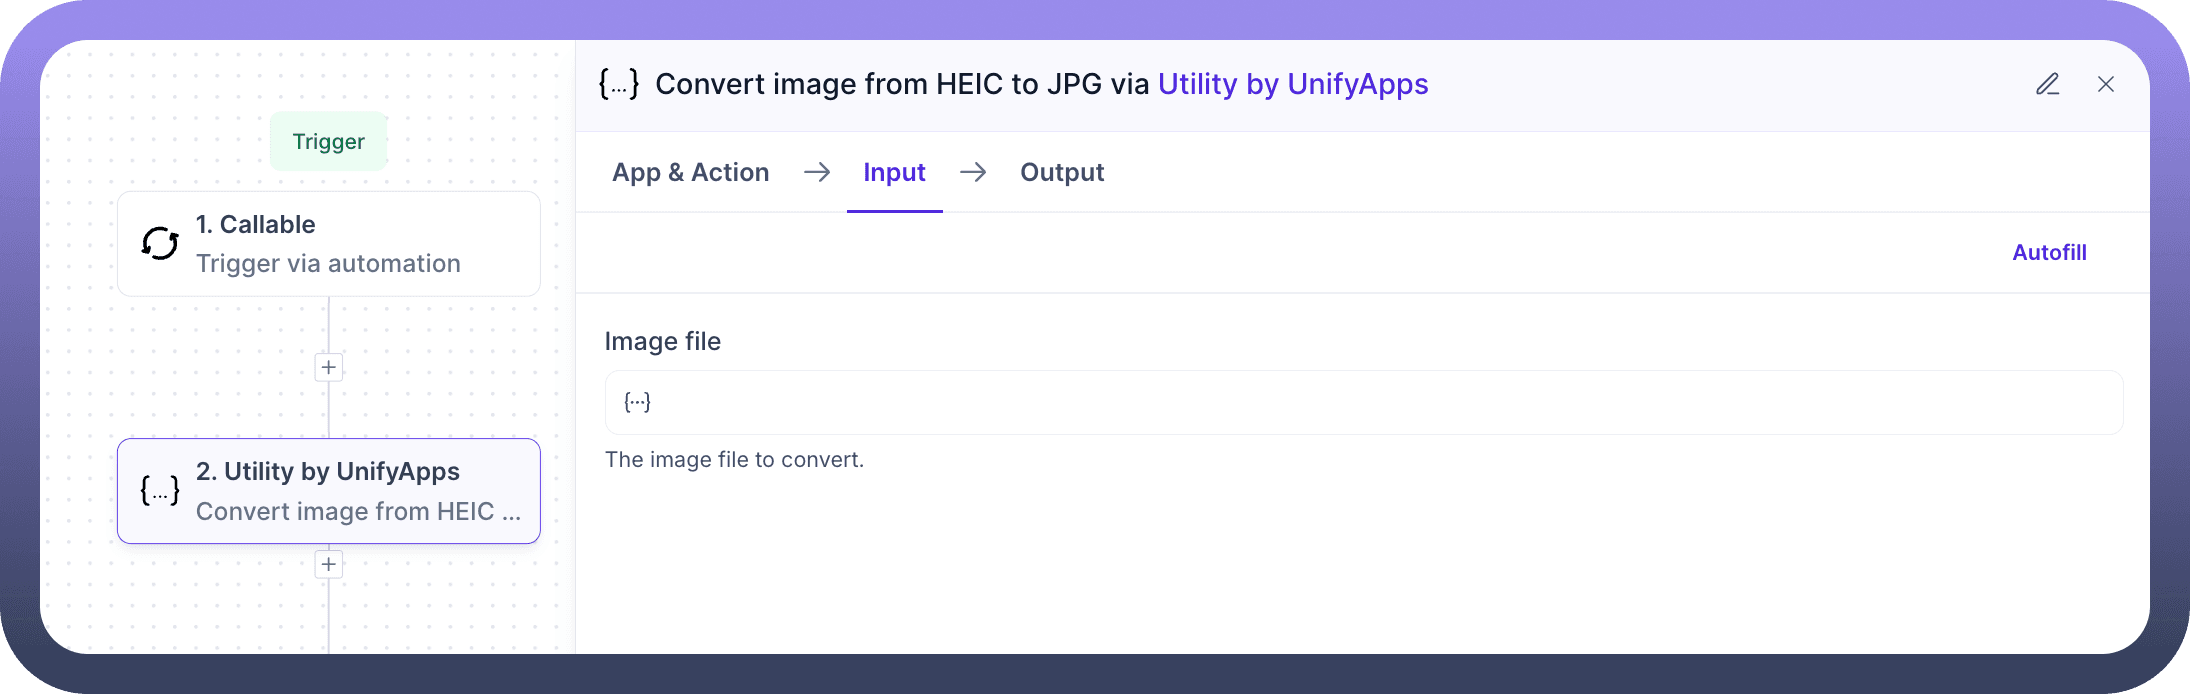The image size is (2190, 694).
Task: Click the arrow between Input and Output
Action: (x=973, y=172)
